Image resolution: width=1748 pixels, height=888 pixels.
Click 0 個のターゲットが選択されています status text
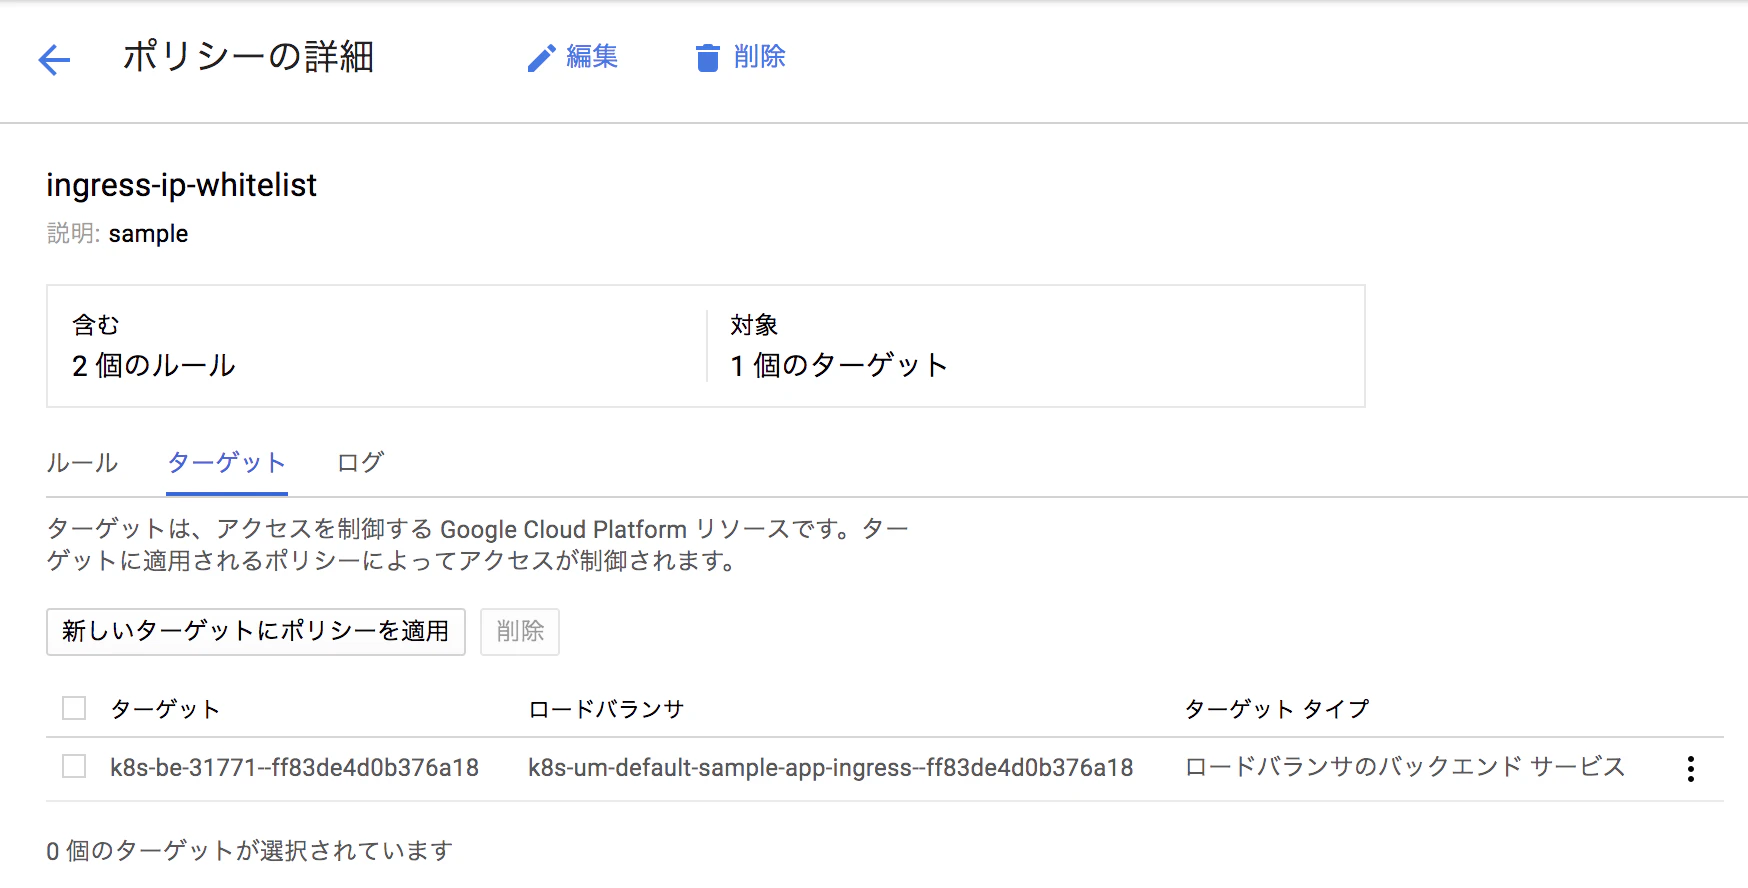pyautogui.click(x=250, y=851)
